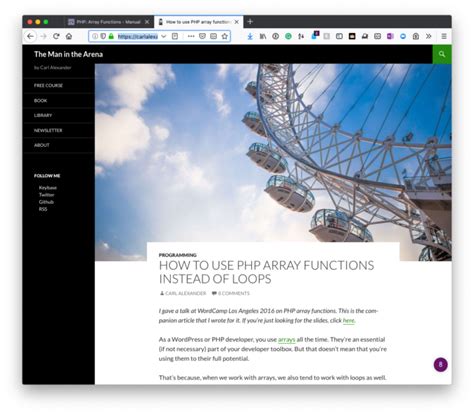
Task: Open the Library bookshelf icon
Action: pyautogui.click(x=263, y=36)
